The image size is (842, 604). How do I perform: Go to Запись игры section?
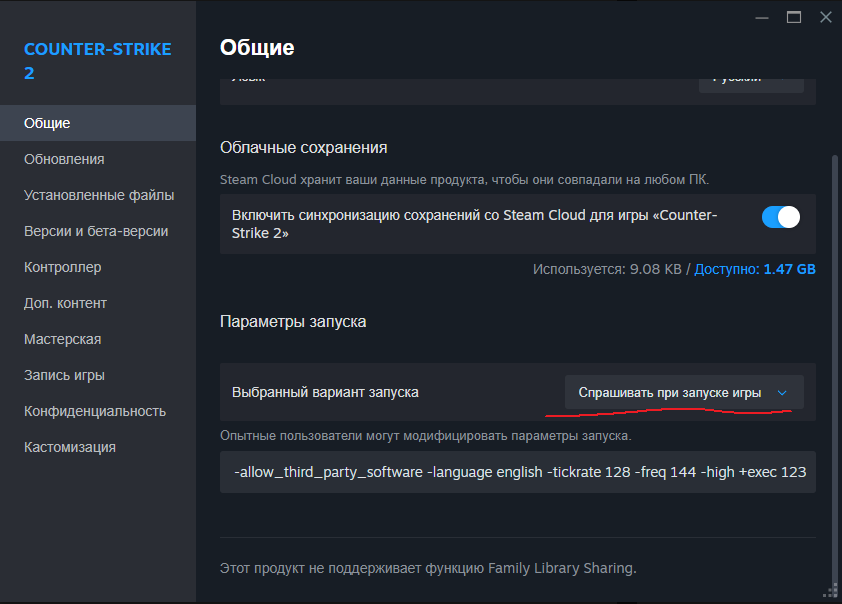tap(98, 375)
